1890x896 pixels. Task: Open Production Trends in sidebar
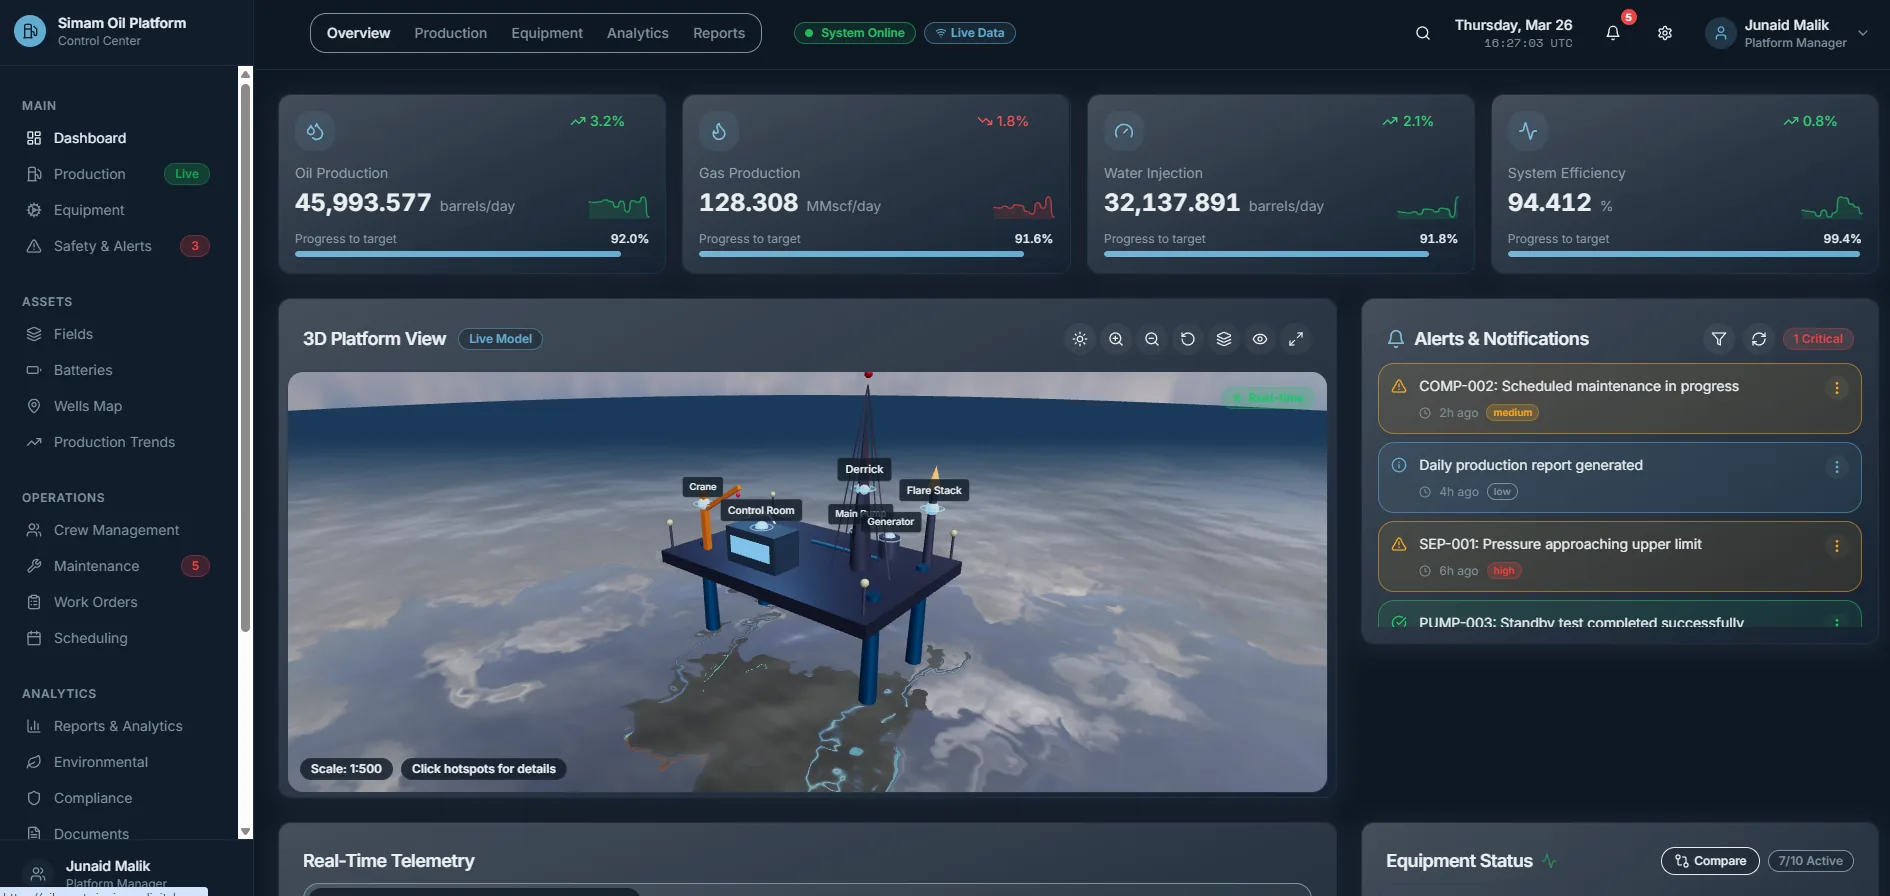click(120, 442)
